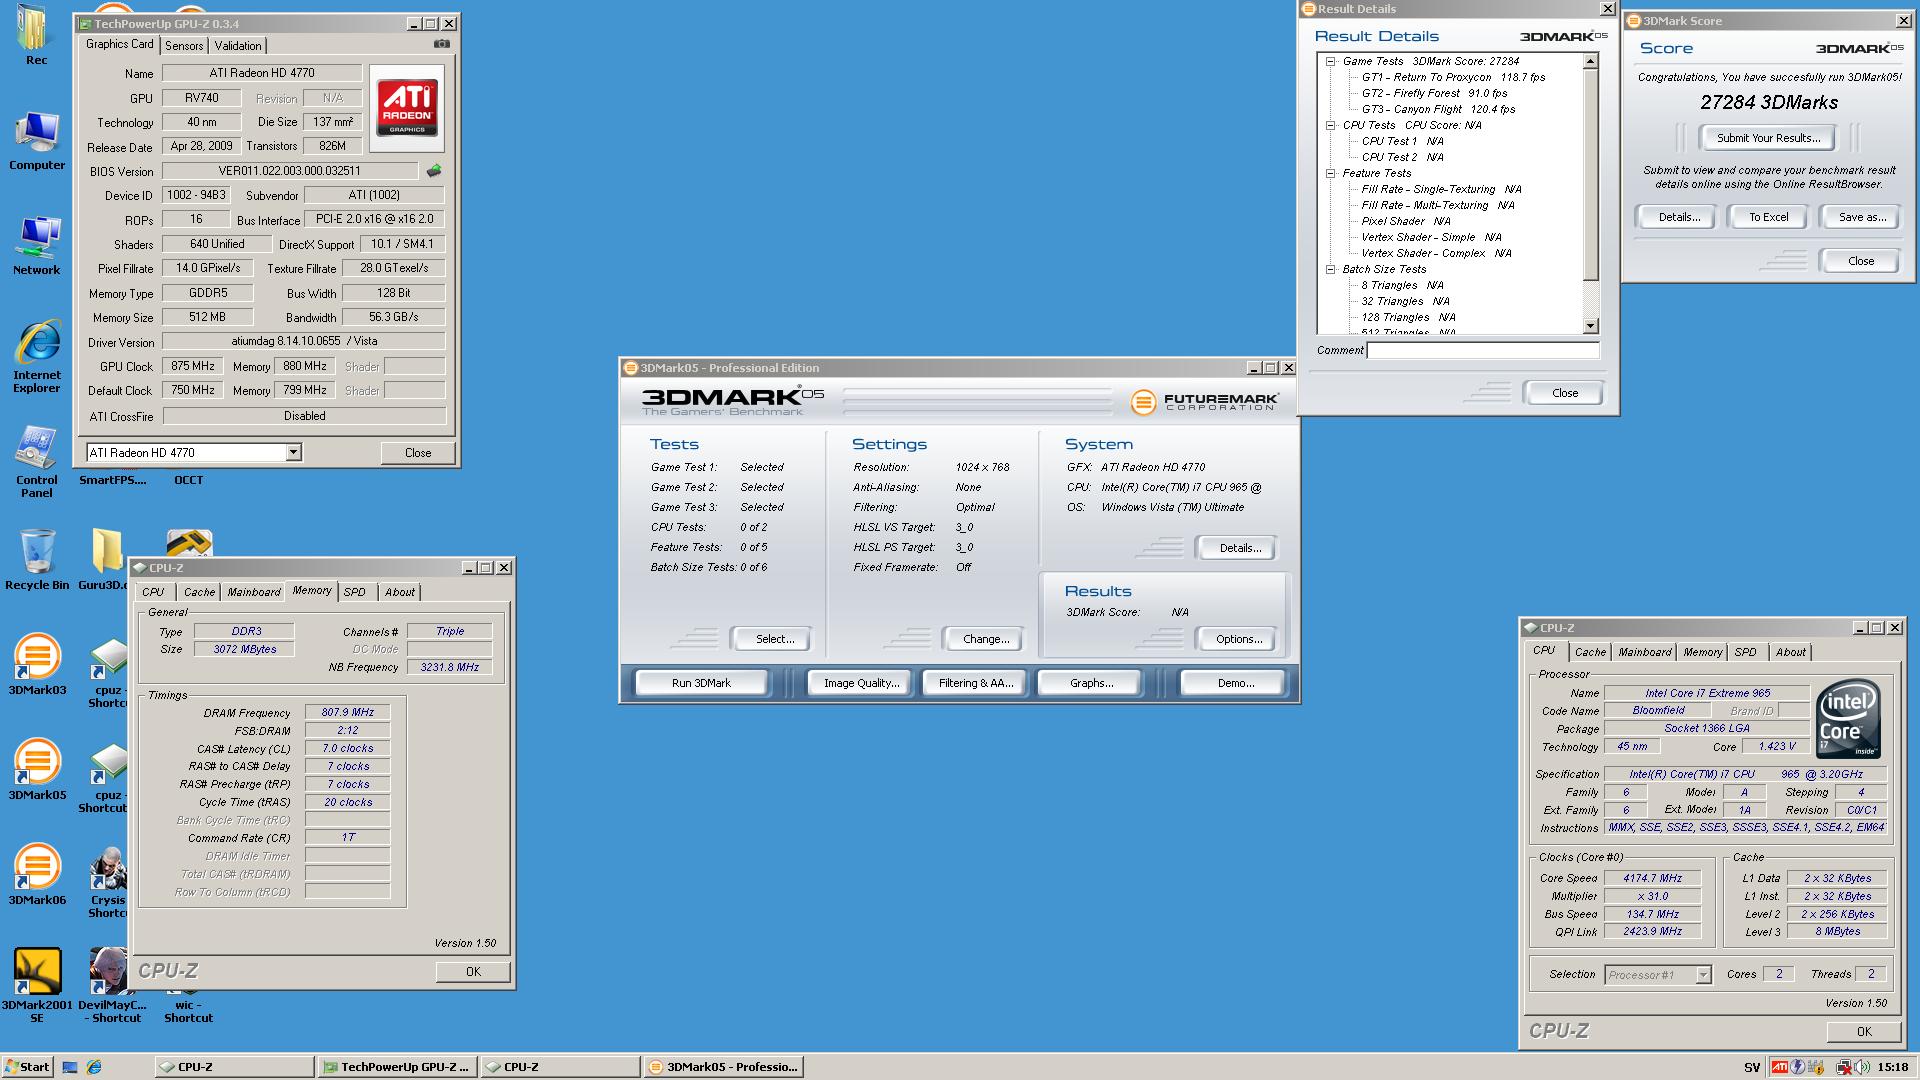Image resolution: width=1920 pixels, height=1080 pixels.
Task: Launch Internet Explorer from the desktop
Action: click(37, 357)
